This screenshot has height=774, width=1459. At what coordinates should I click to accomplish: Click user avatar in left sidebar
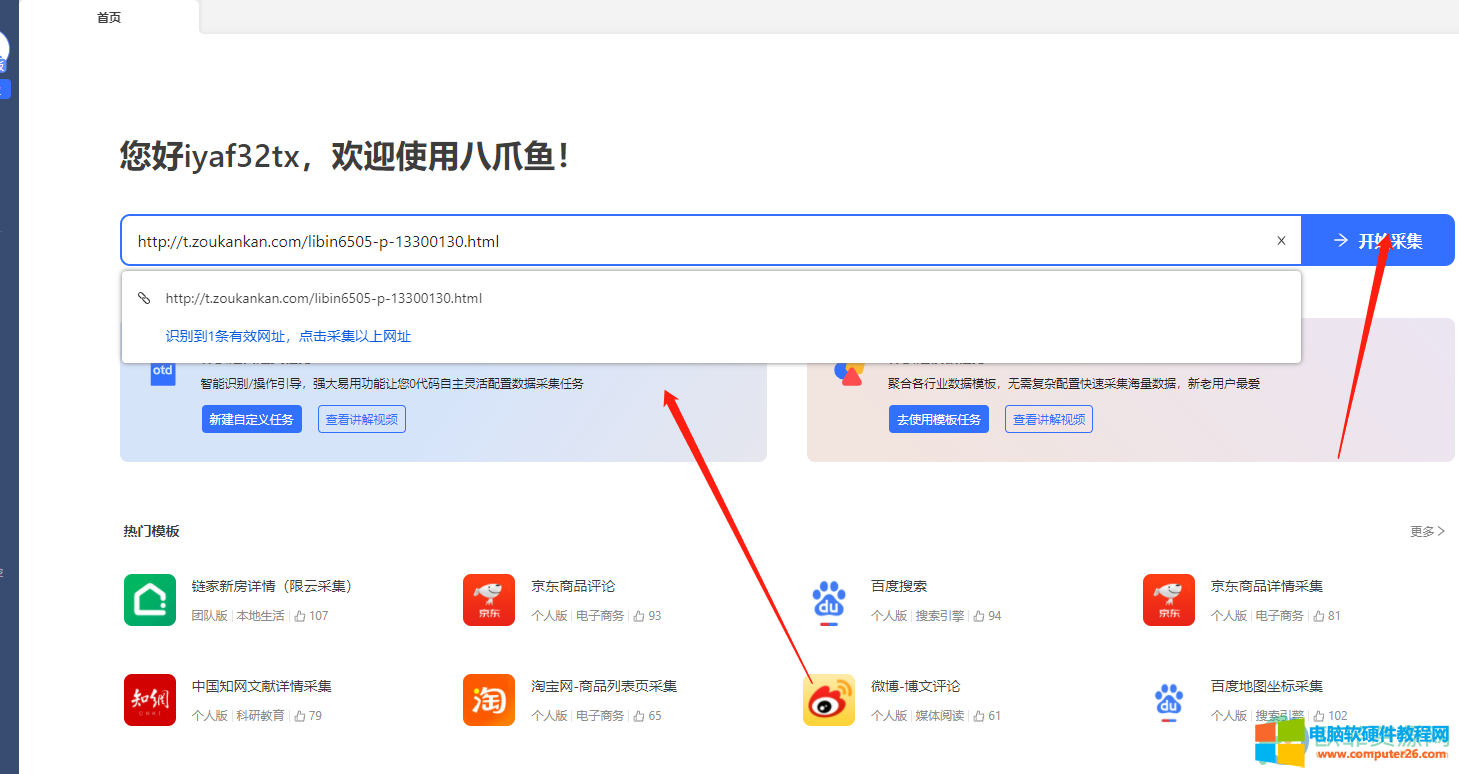3,48
